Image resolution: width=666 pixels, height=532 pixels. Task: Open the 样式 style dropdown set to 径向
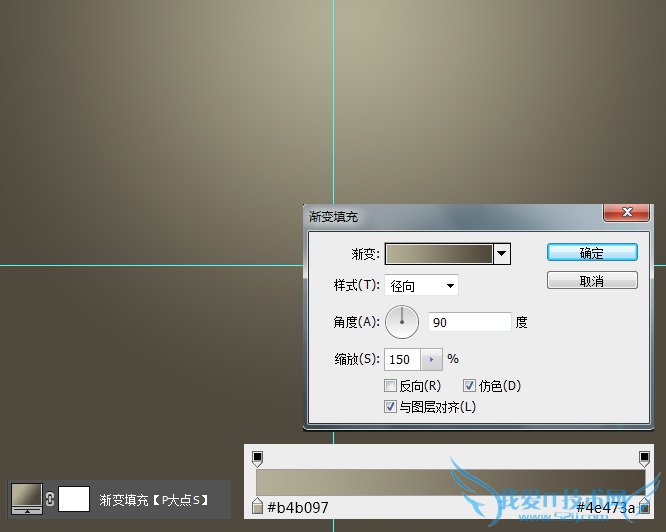click(421, 285)
